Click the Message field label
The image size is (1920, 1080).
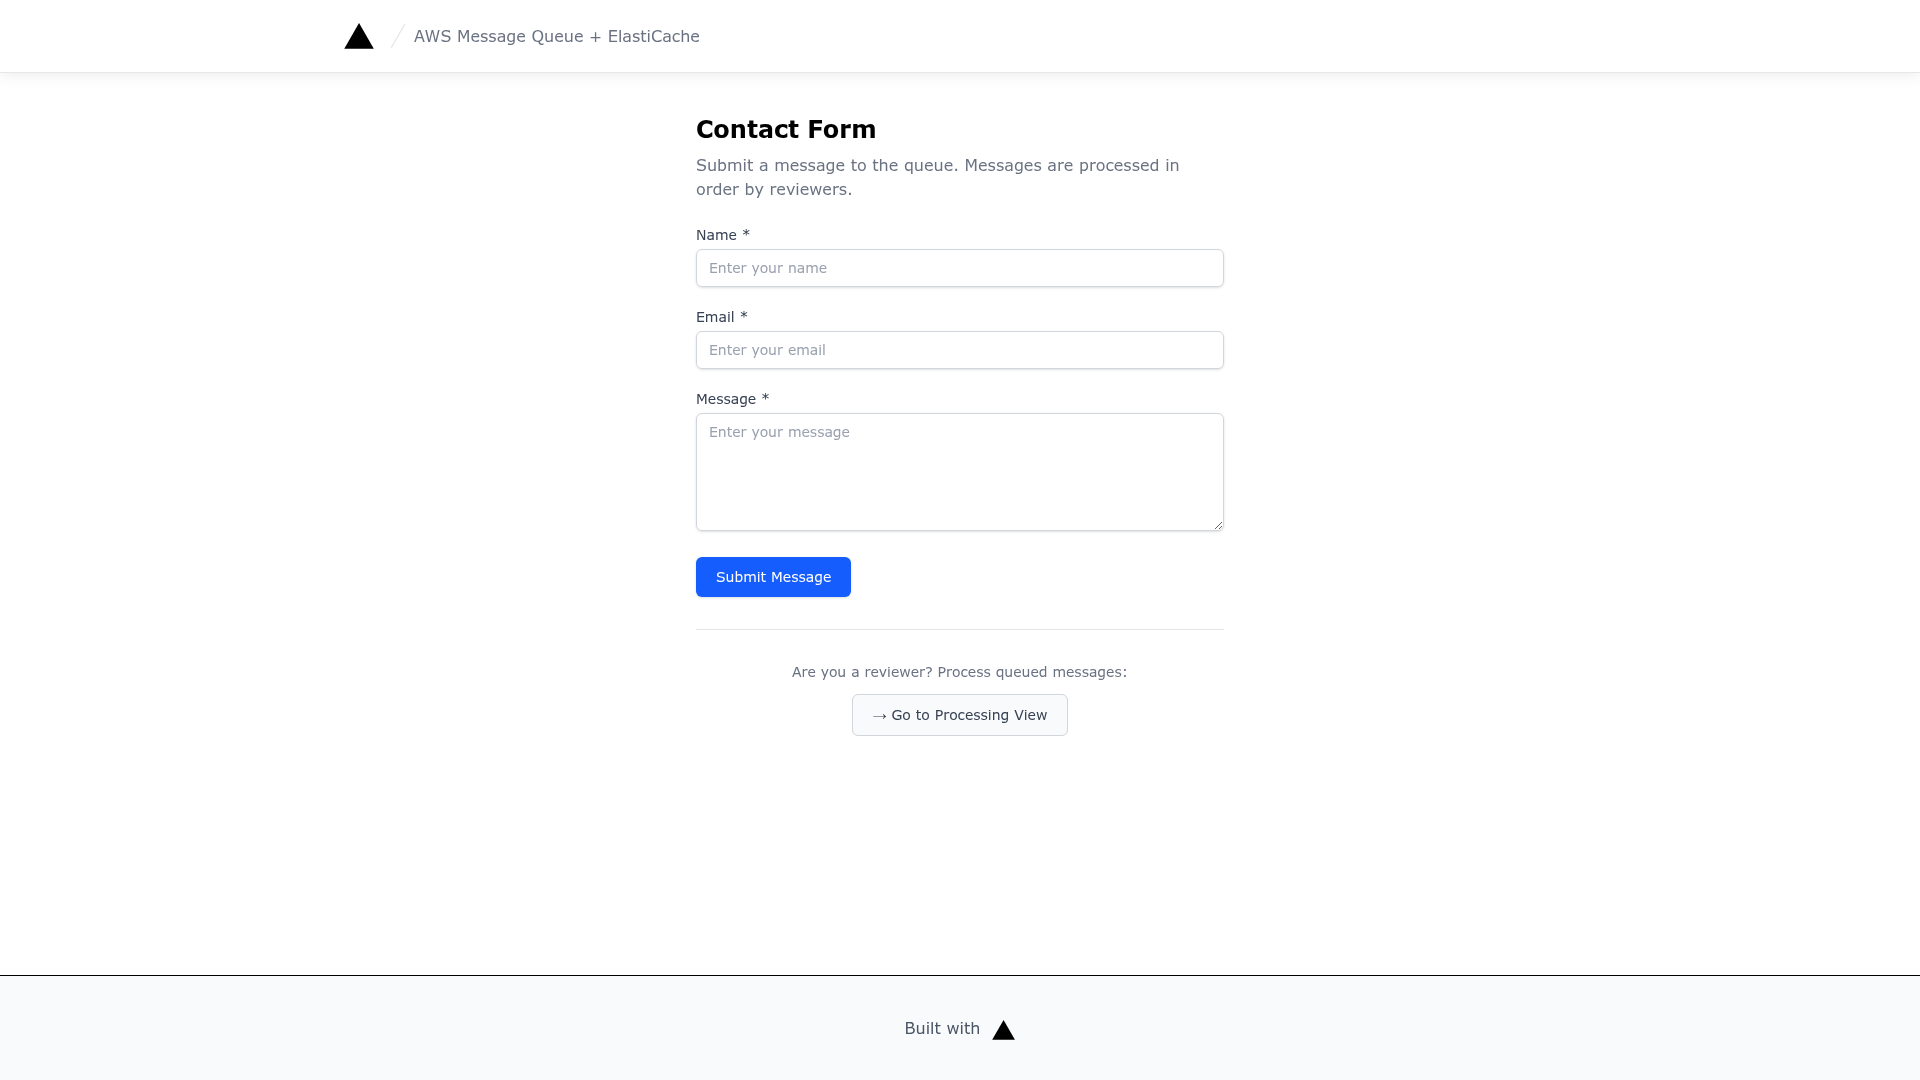(726, 399)
